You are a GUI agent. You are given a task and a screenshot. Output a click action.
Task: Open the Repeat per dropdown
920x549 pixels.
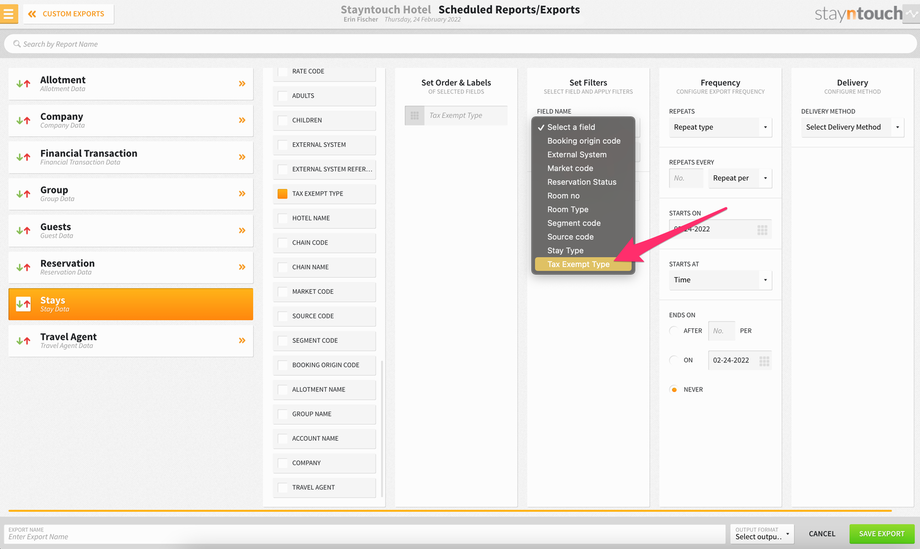click(x=740, y=178)
